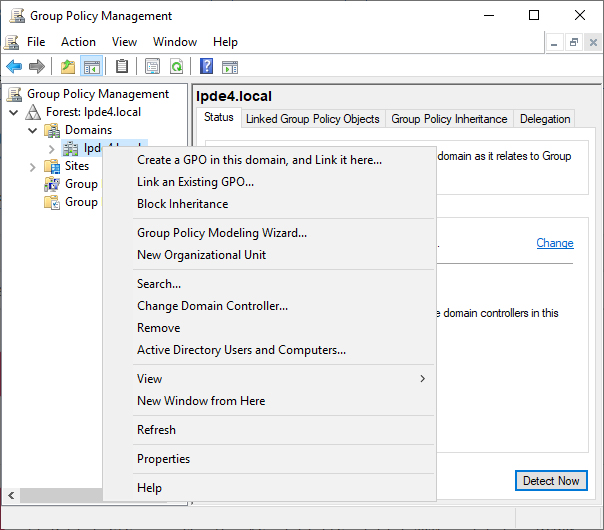Select Search... in context menu

pyautogui.click(x=269, y=284)
